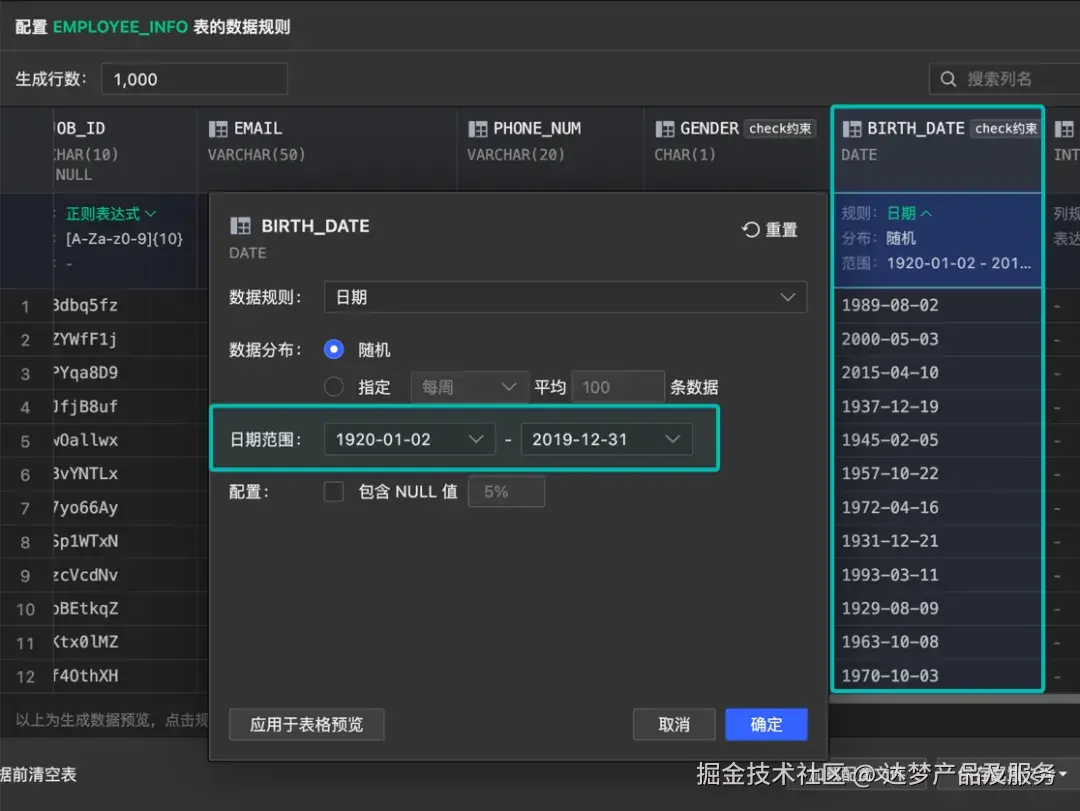Click the search magnifier icon
This screenshot has height=811, width=1080.
pos(948,79)
